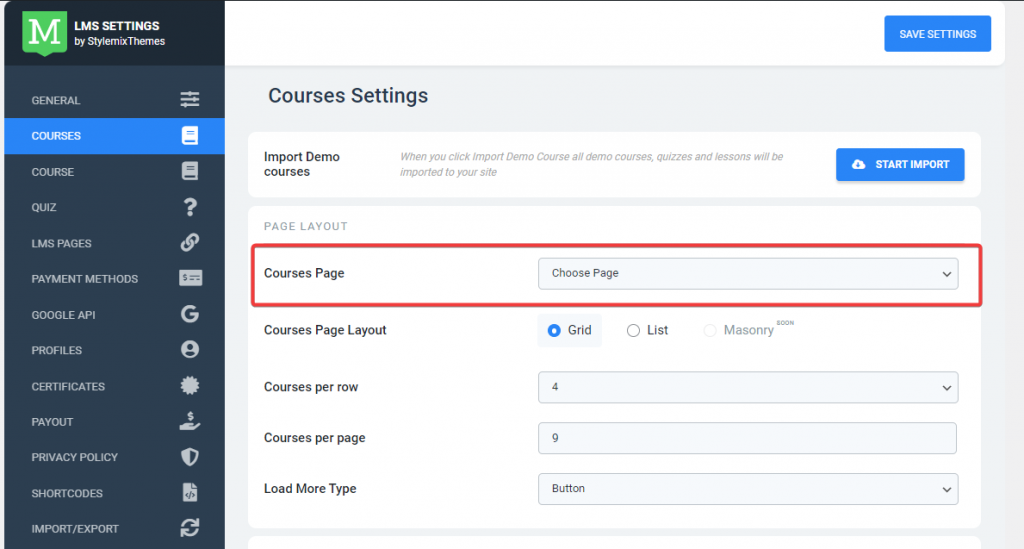Click the Payout hand with dollar icon

tap(190, 421)
